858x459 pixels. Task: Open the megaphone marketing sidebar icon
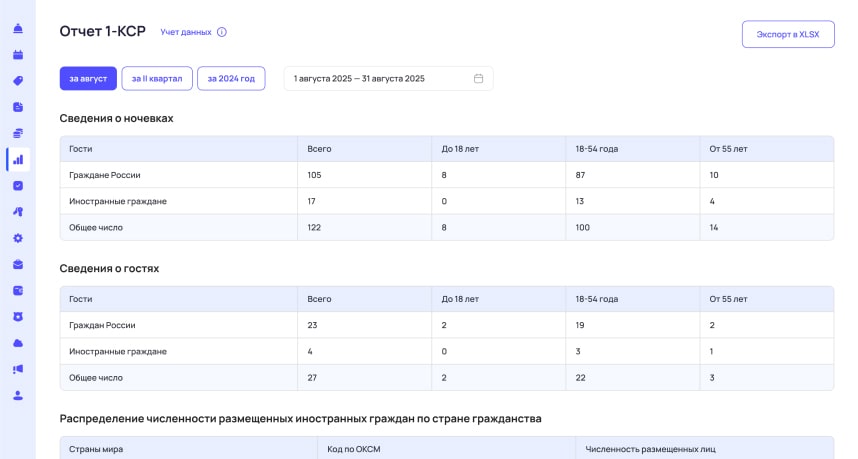[18, 369]
